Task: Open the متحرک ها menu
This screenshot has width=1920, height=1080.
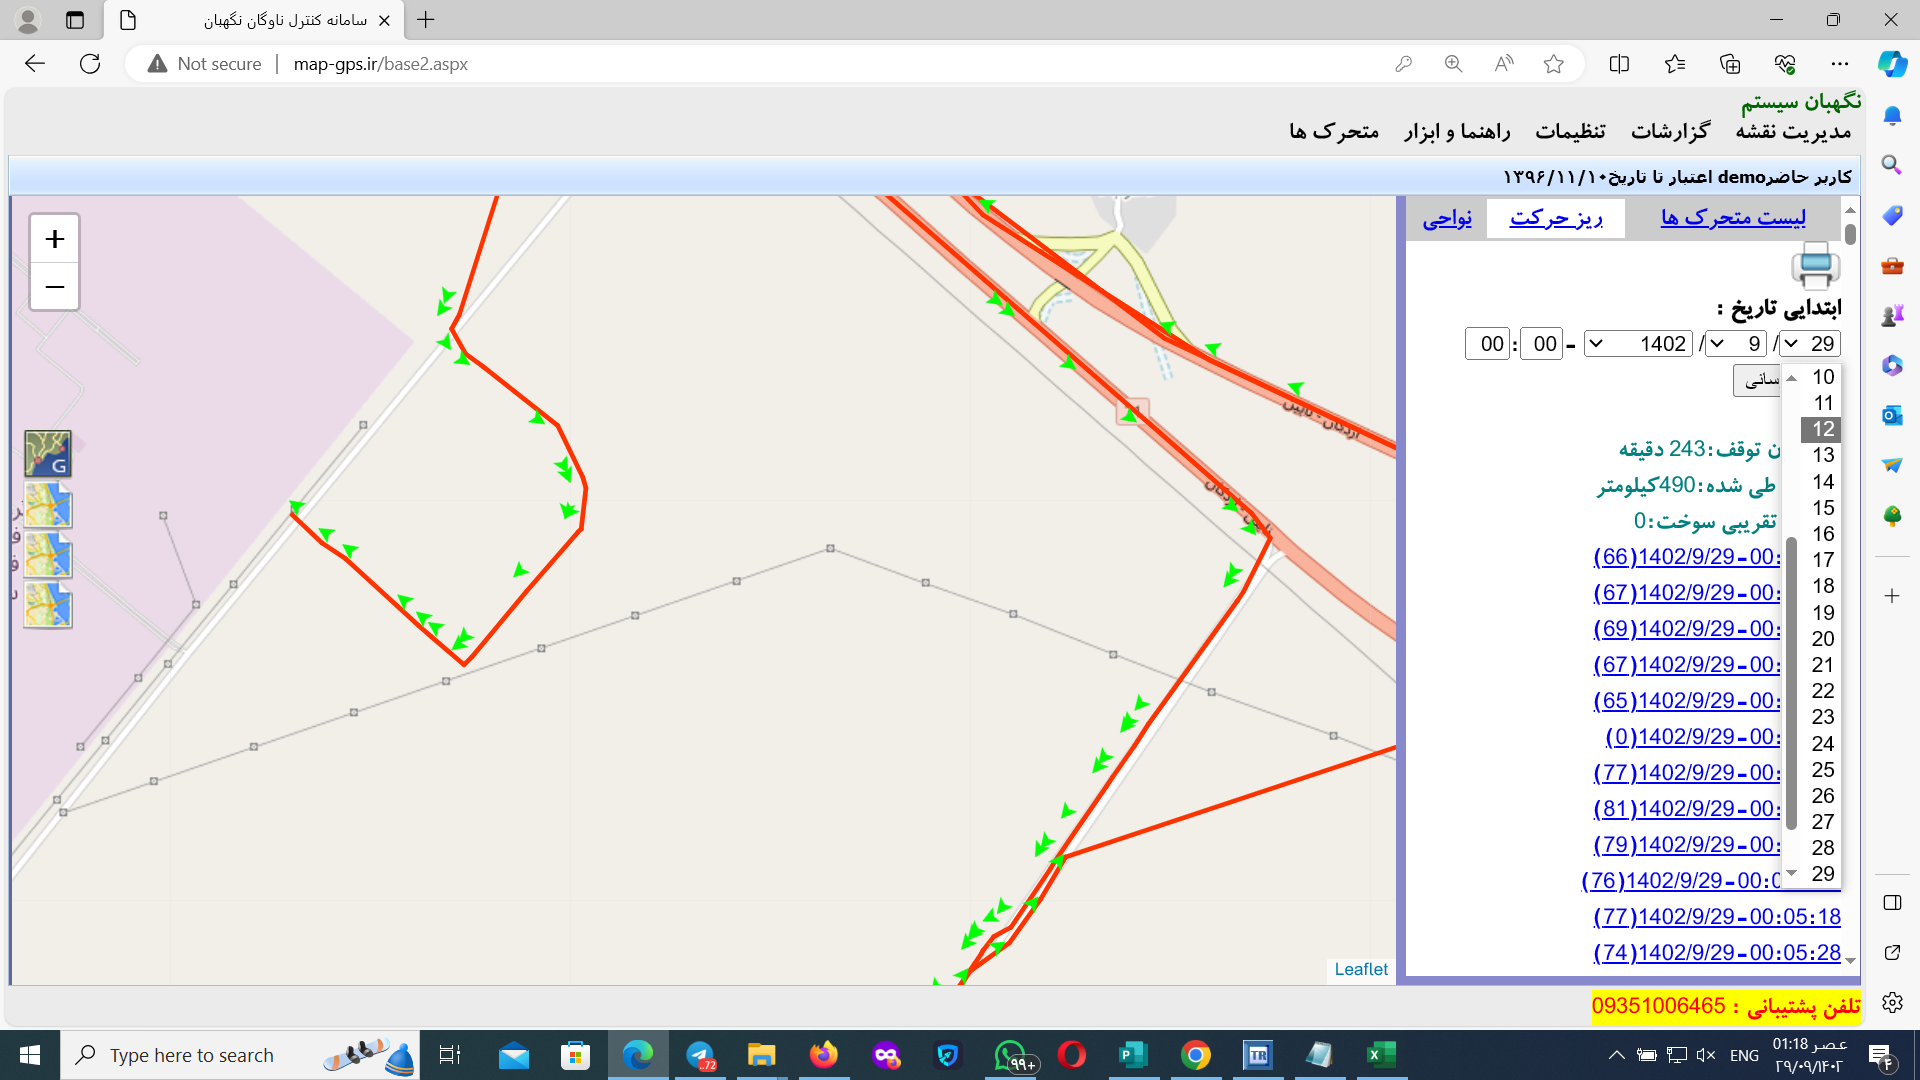Action: point(1334,131)
